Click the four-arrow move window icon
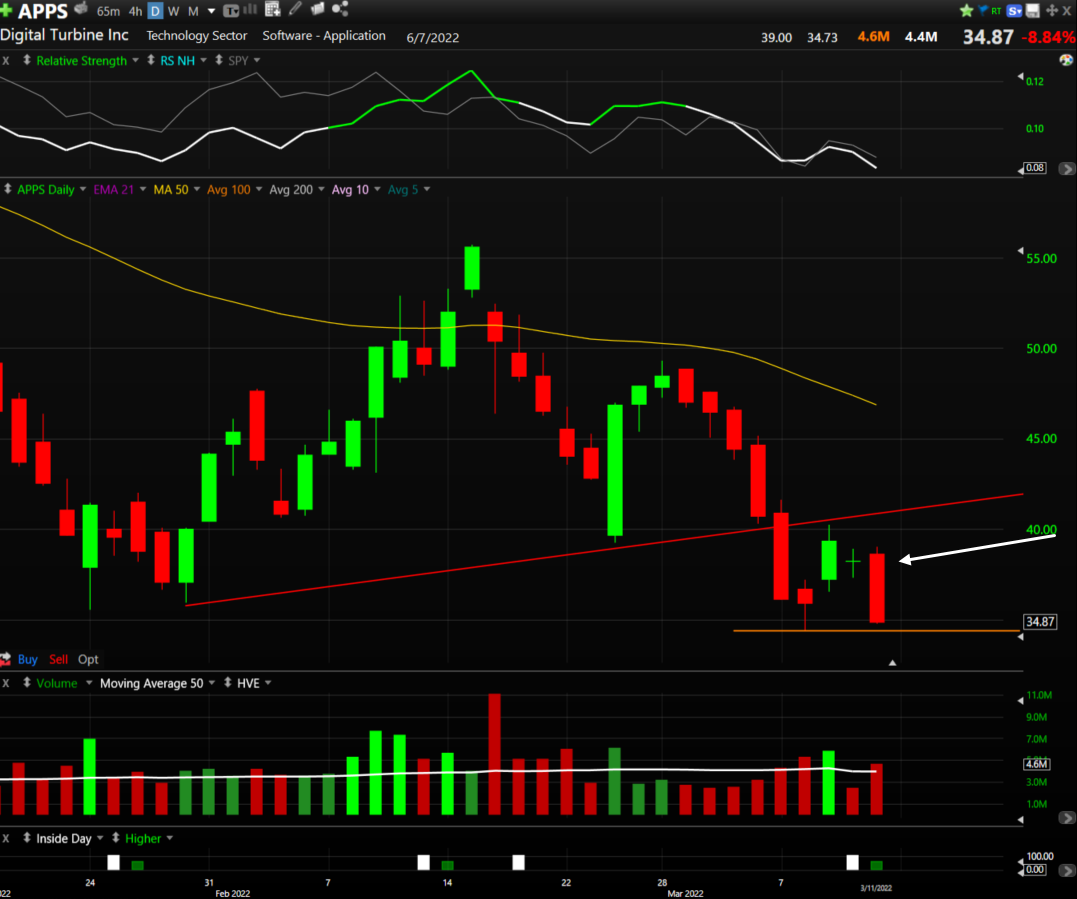The width and height of the screenshot is (1077, 899). click(1052, 10)
